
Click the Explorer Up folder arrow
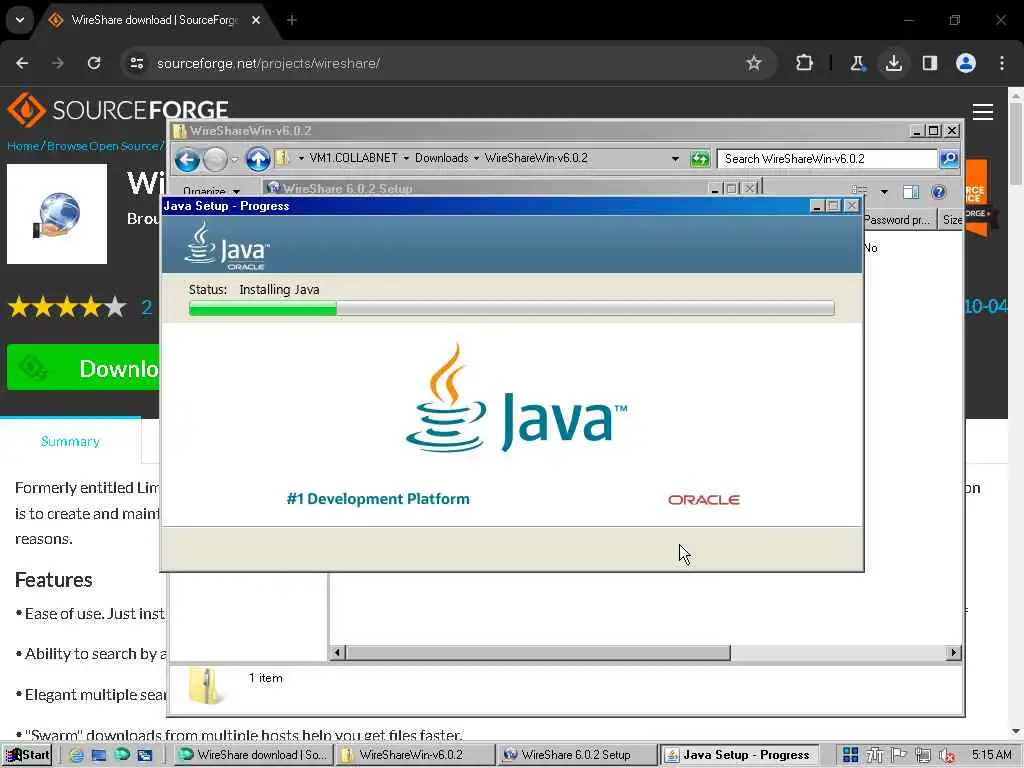point(258,159)
